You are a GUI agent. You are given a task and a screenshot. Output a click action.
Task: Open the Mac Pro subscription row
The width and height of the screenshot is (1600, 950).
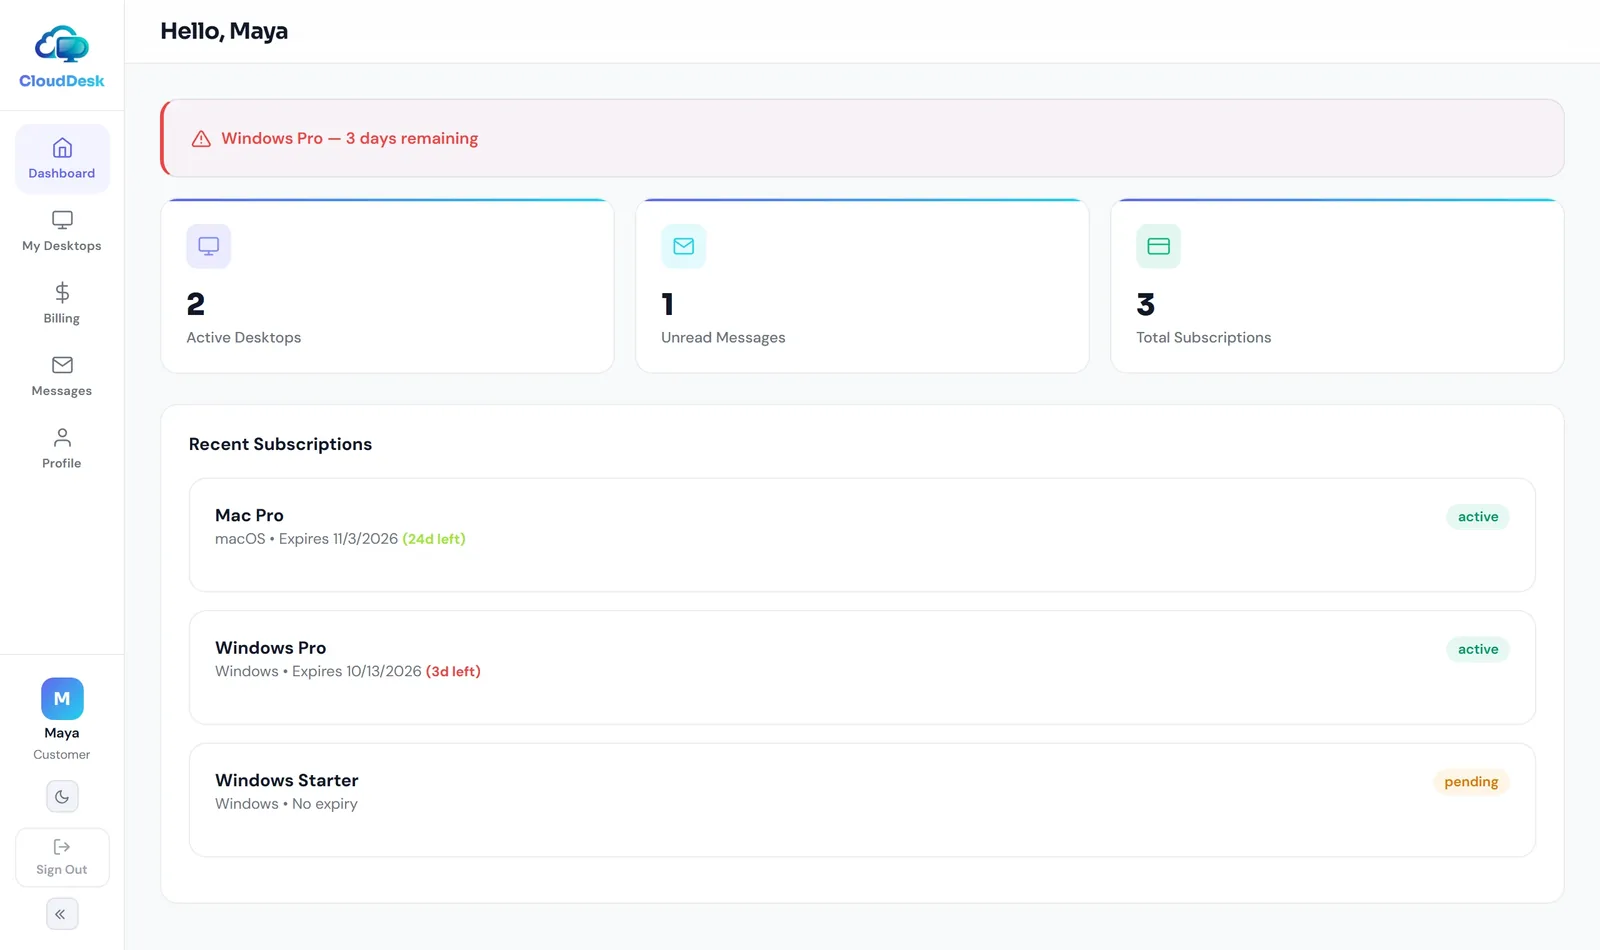862,535
